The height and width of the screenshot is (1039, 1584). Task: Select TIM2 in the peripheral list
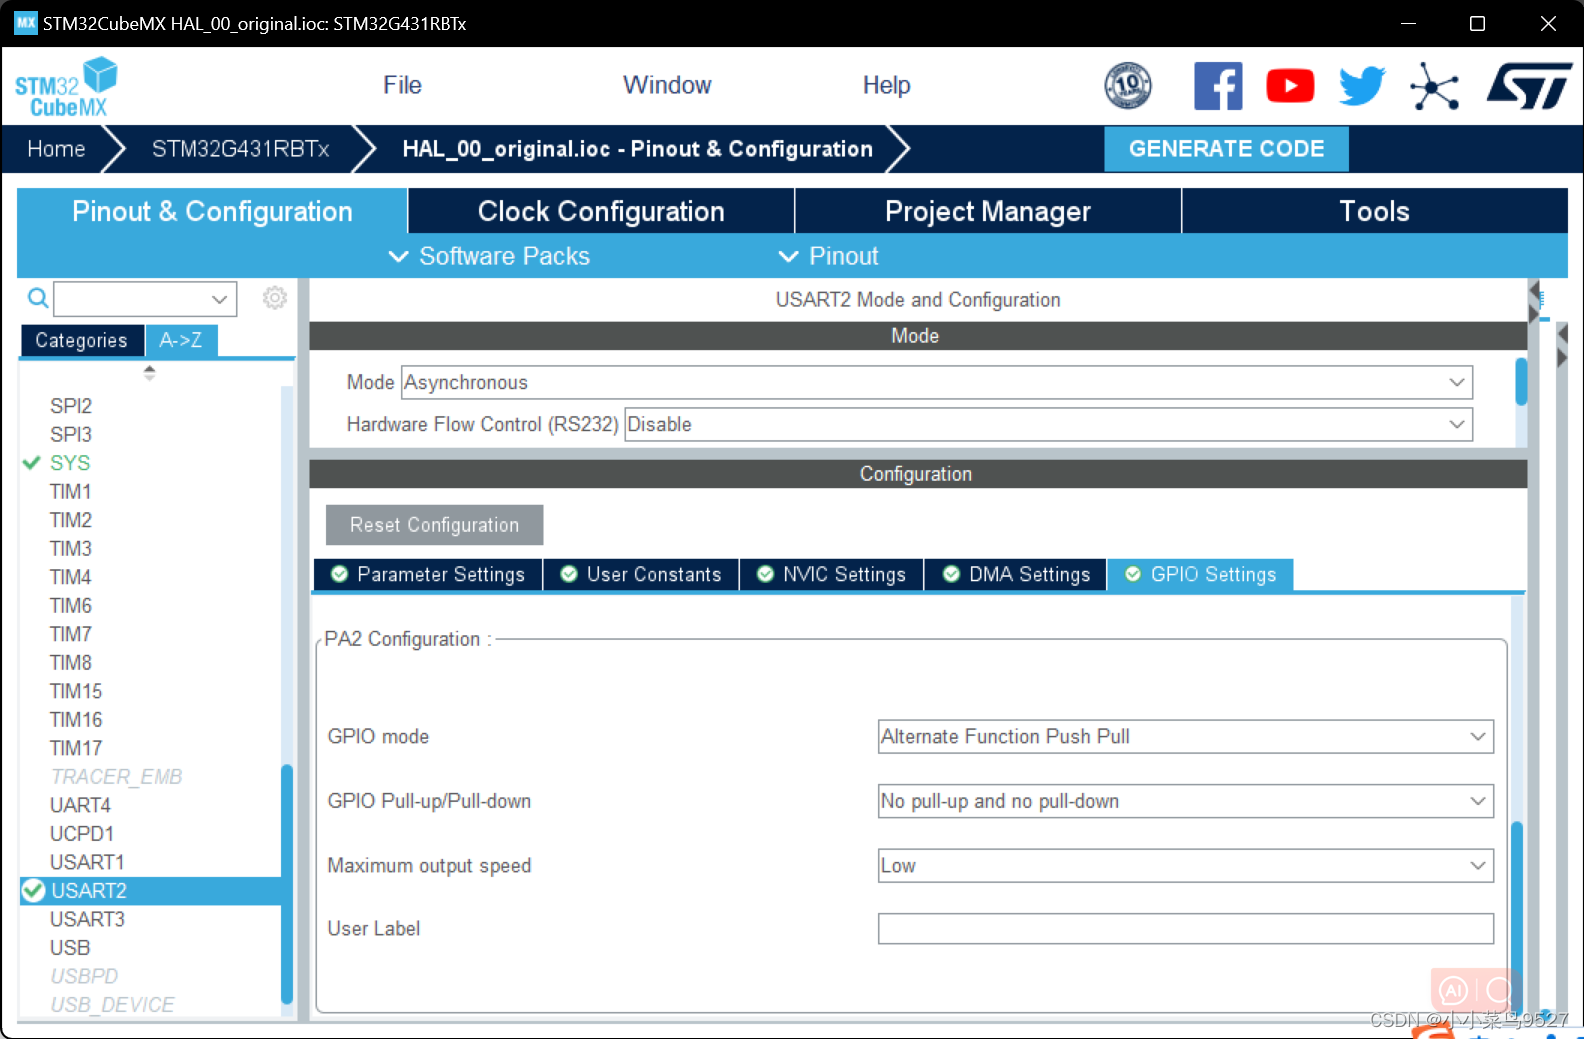click(x=71, y=520)
